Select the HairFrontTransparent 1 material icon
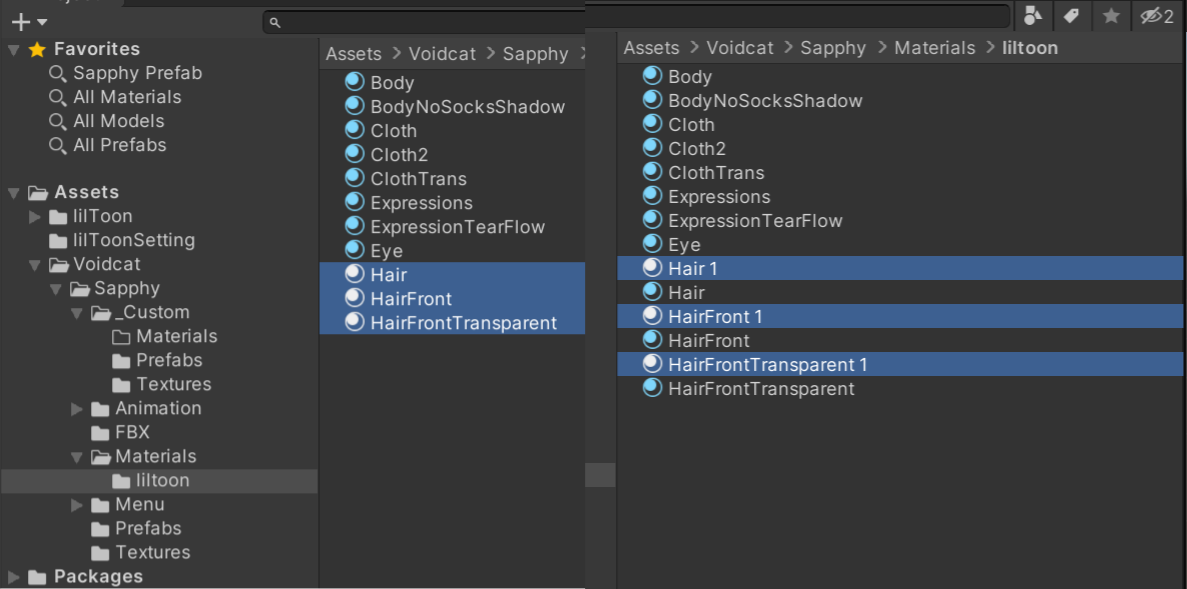The height and width of the screenshot is (589, 1187). [652, 364]
